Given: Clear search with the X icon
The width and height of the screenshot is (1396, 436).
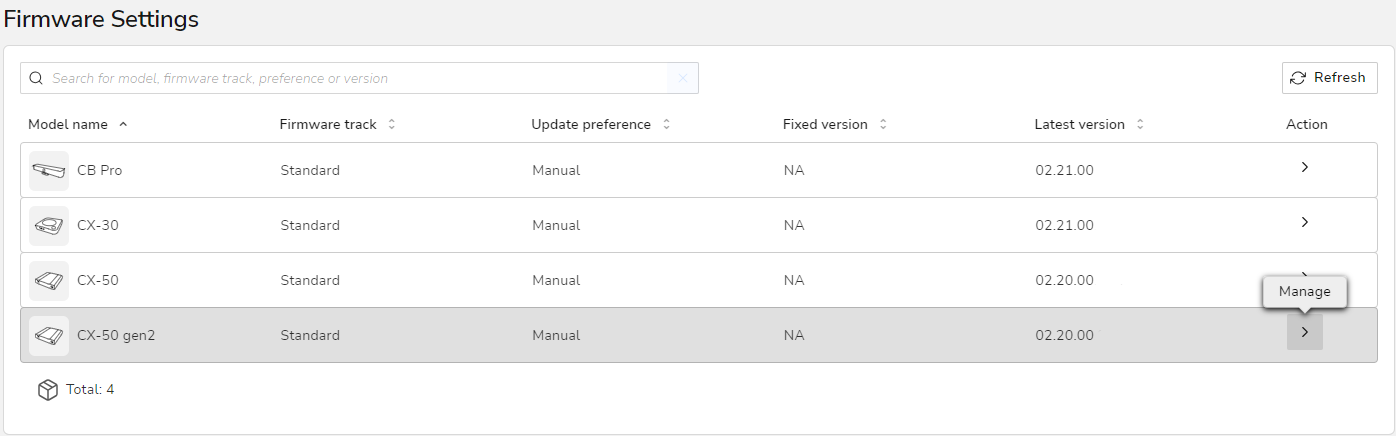Looking at the screenshot, I should [x=683, y=78].
